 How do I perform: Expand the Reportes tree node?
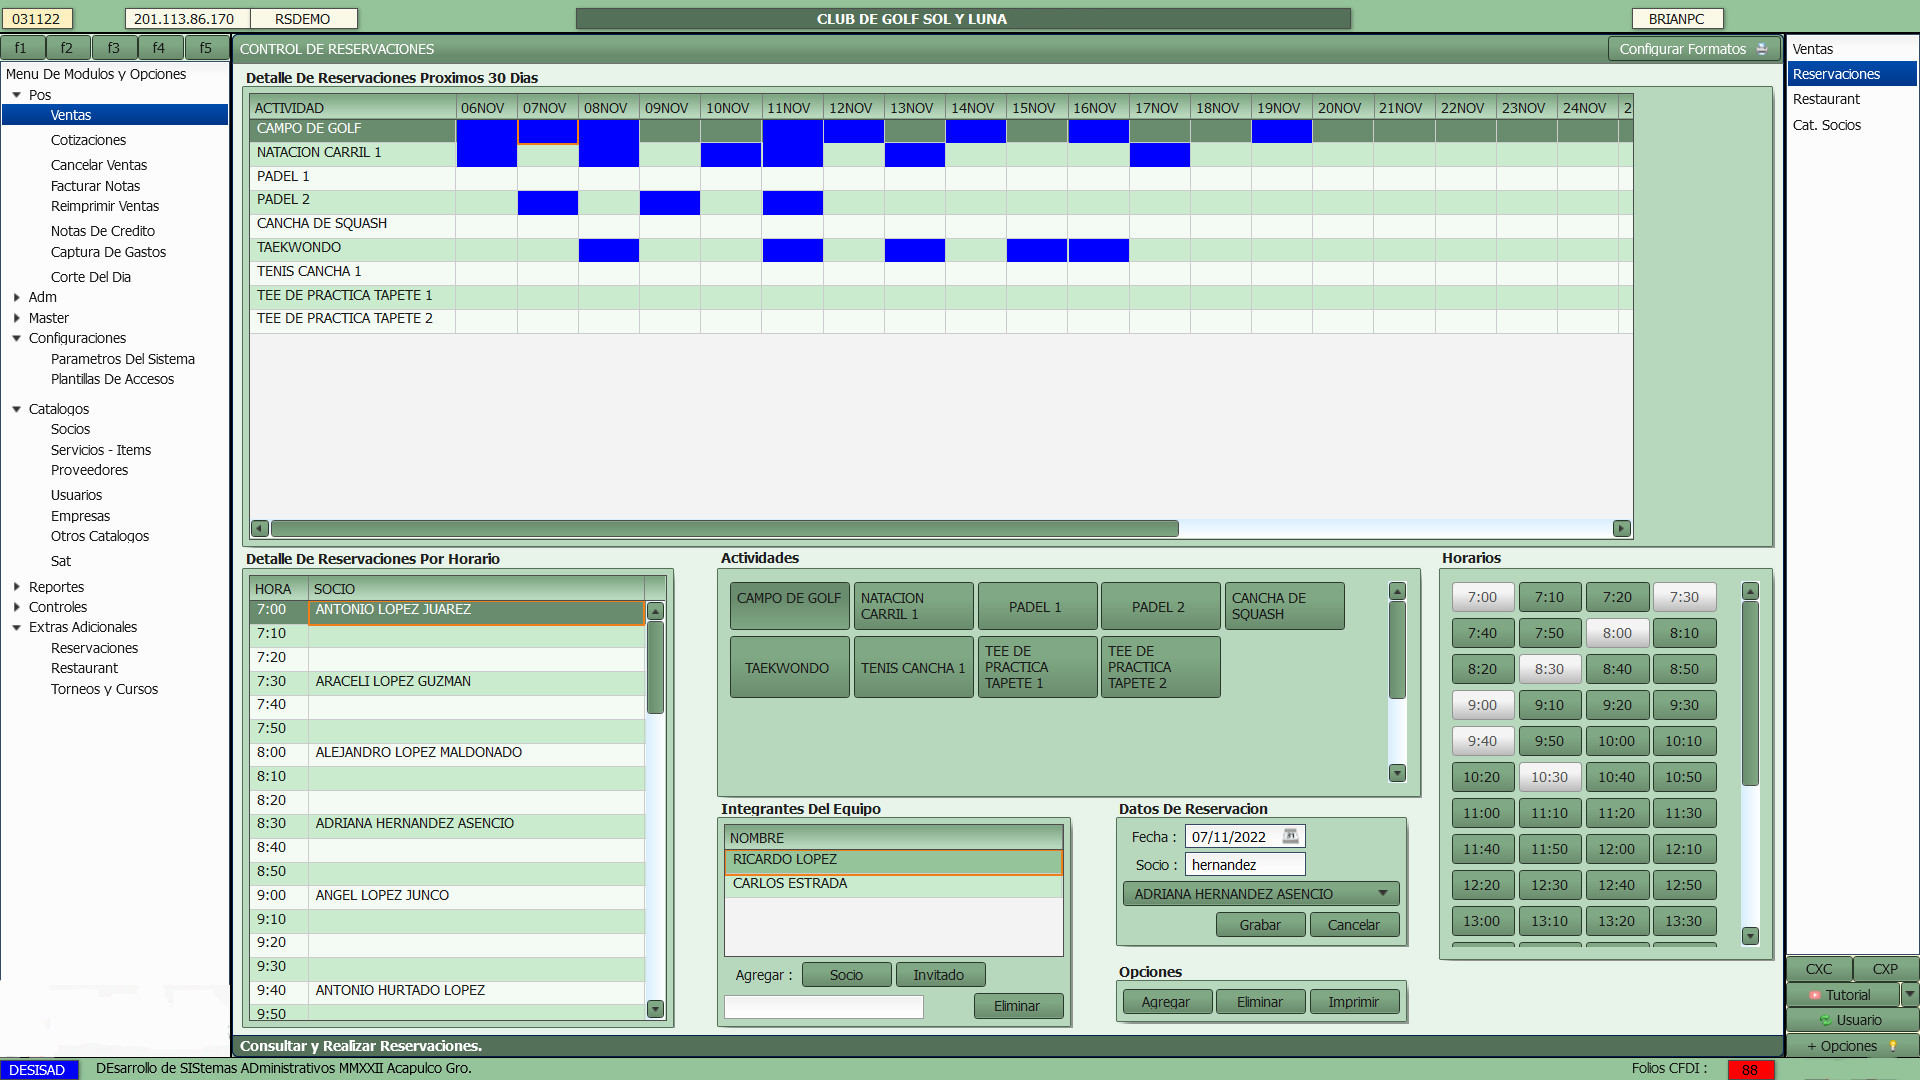tap(17, 587)
